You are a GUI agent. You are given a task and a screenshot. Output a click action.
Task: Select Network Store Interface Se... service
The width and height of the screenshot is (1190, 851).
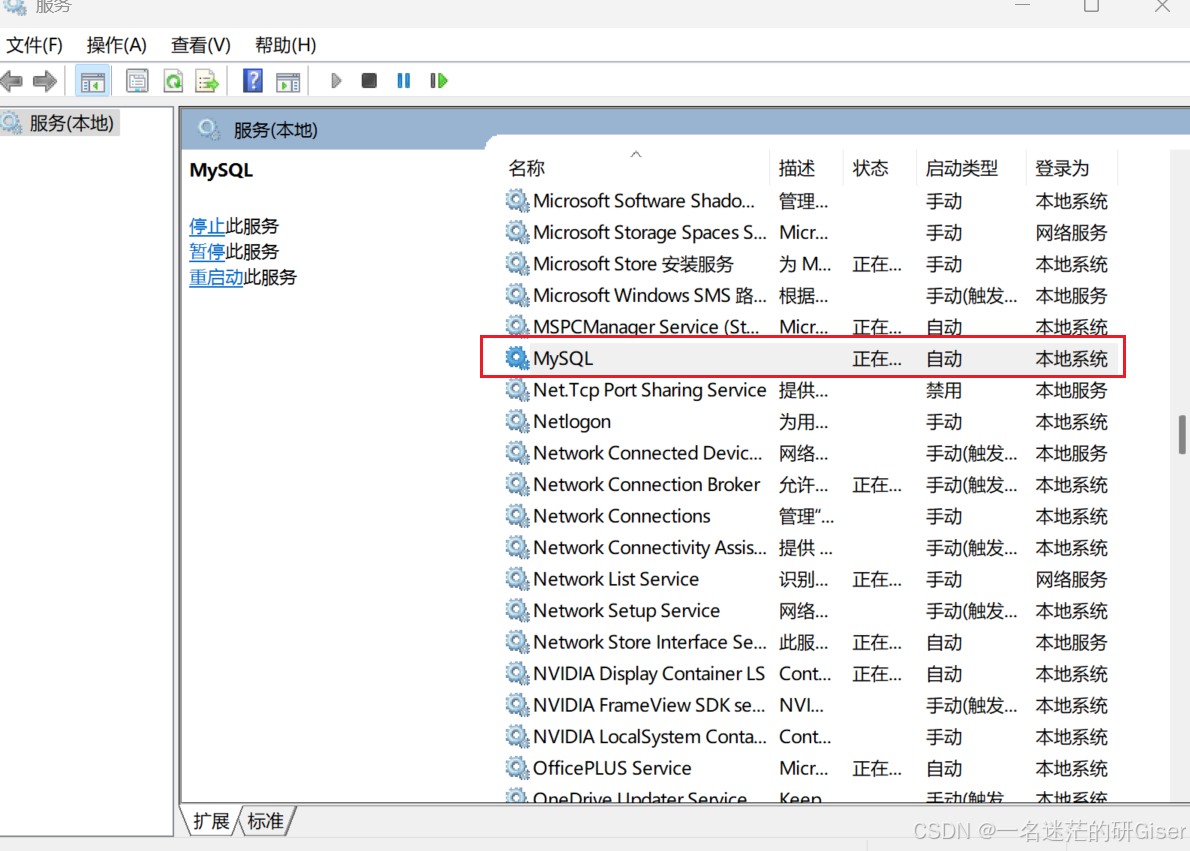650,642
